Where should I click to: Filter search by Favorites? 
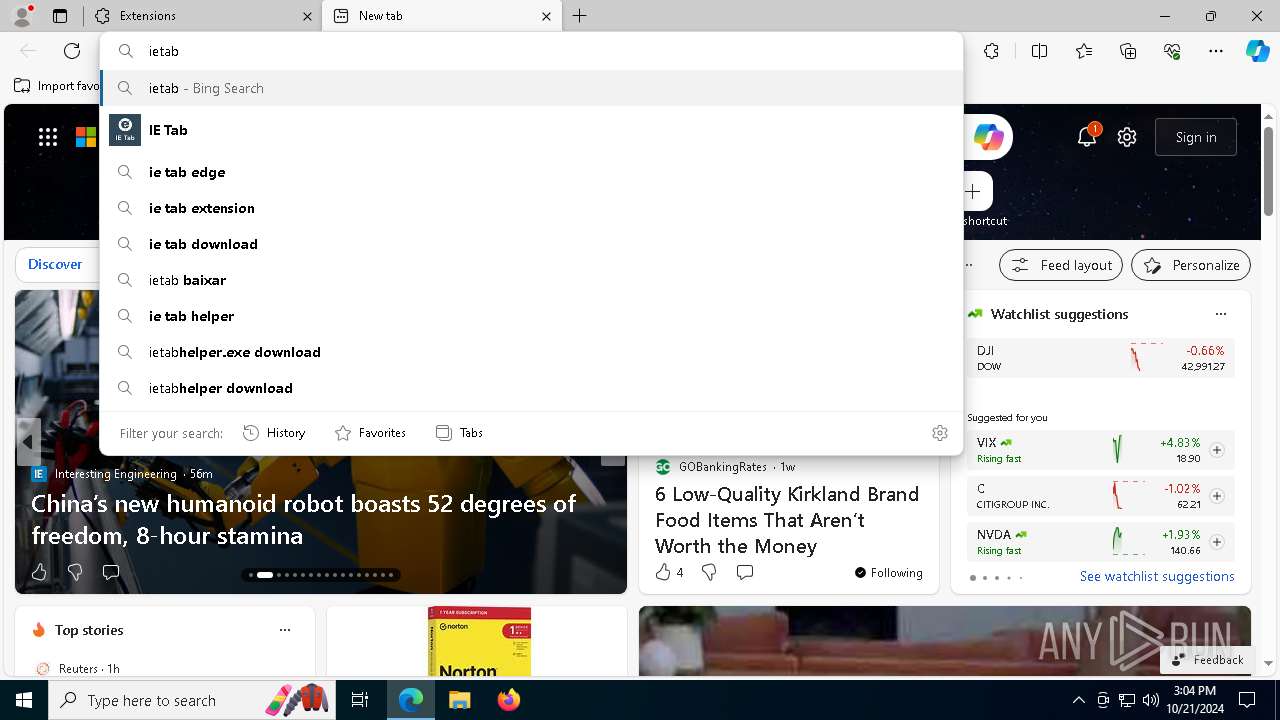[x=370, y=433]
